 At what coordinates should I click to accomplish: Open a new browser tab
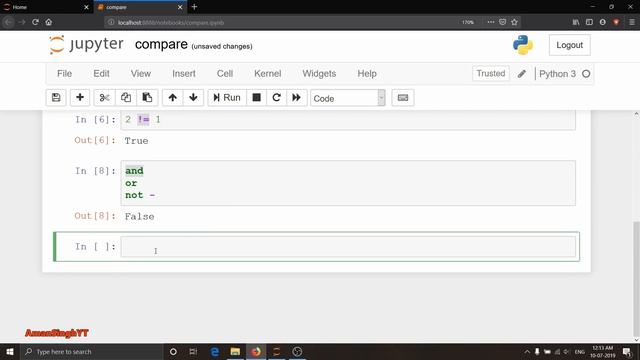(x=194, y=7)
